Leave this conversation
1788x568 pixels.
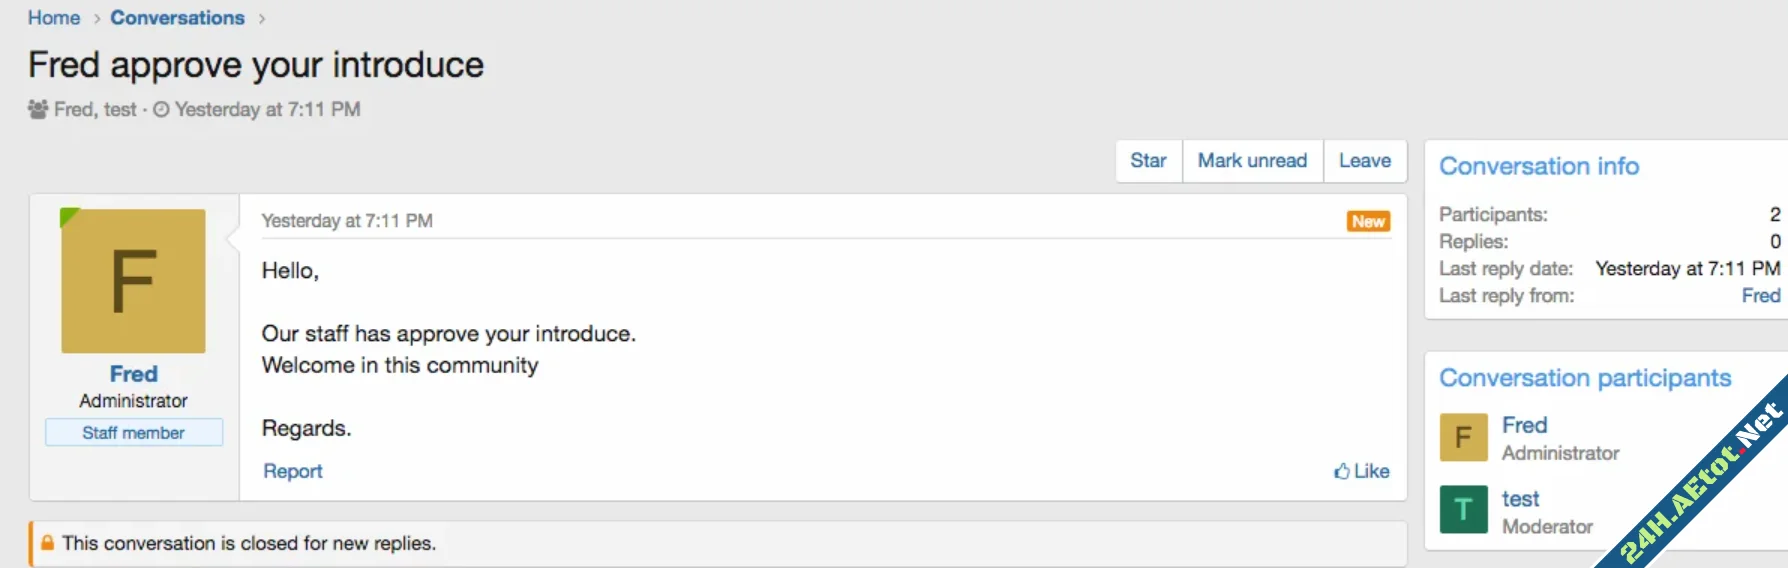[x=1364, y=161]
